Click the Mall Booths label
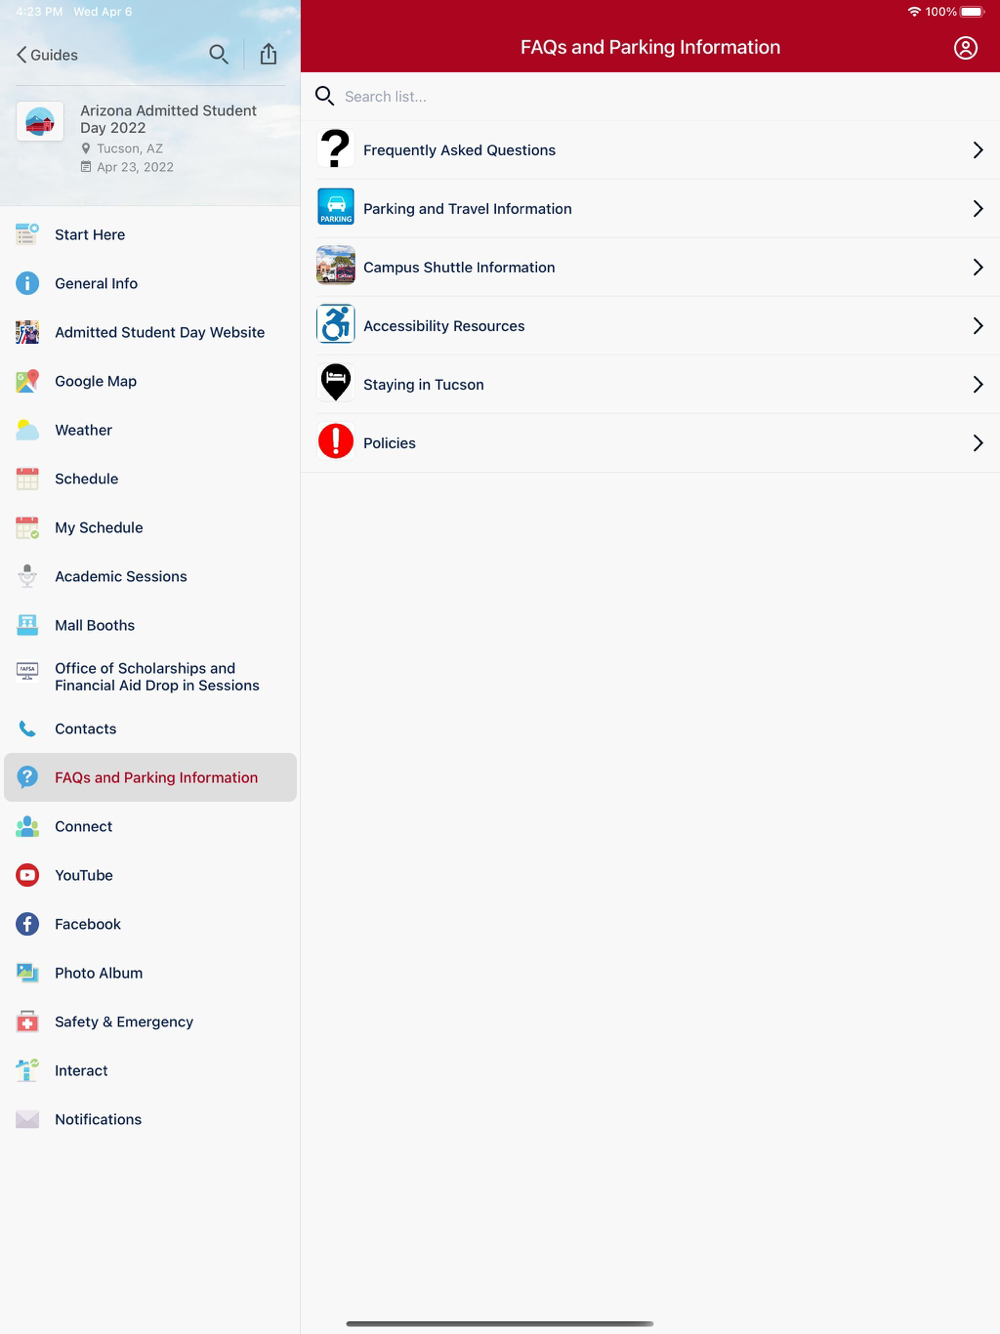The height and width of the screenshot is (1334, 1000). click(95, 626)
